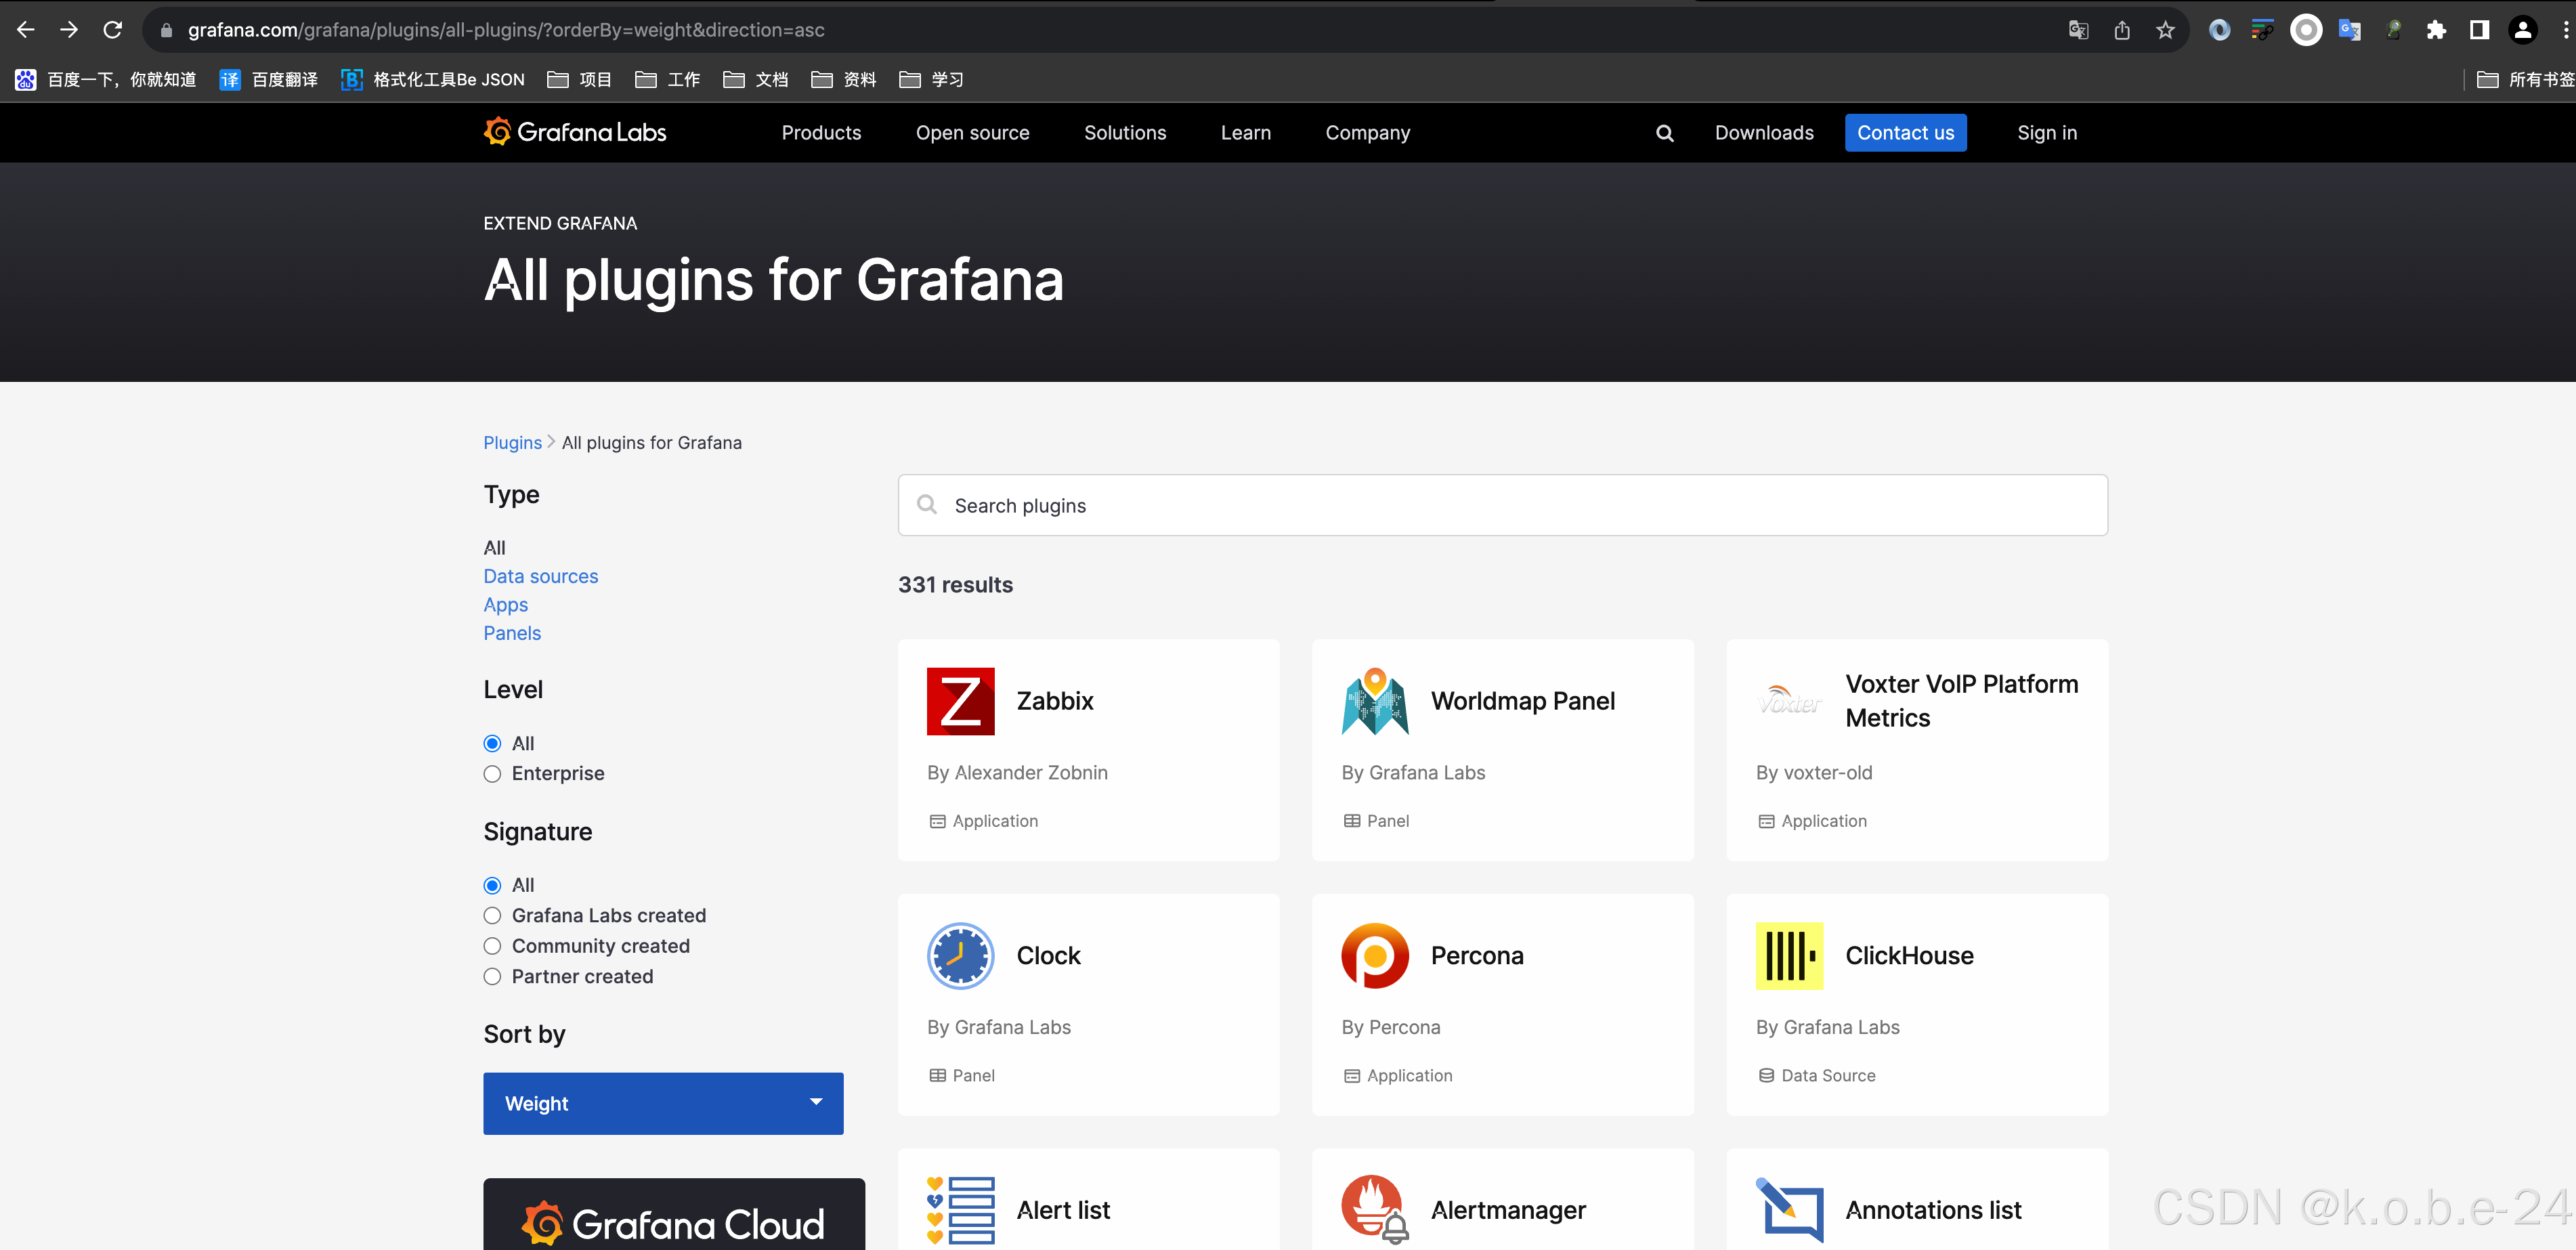Open the Weight sort dropdown
Viewport: 2576px width, 1250px height.
tap(663, 1103)
